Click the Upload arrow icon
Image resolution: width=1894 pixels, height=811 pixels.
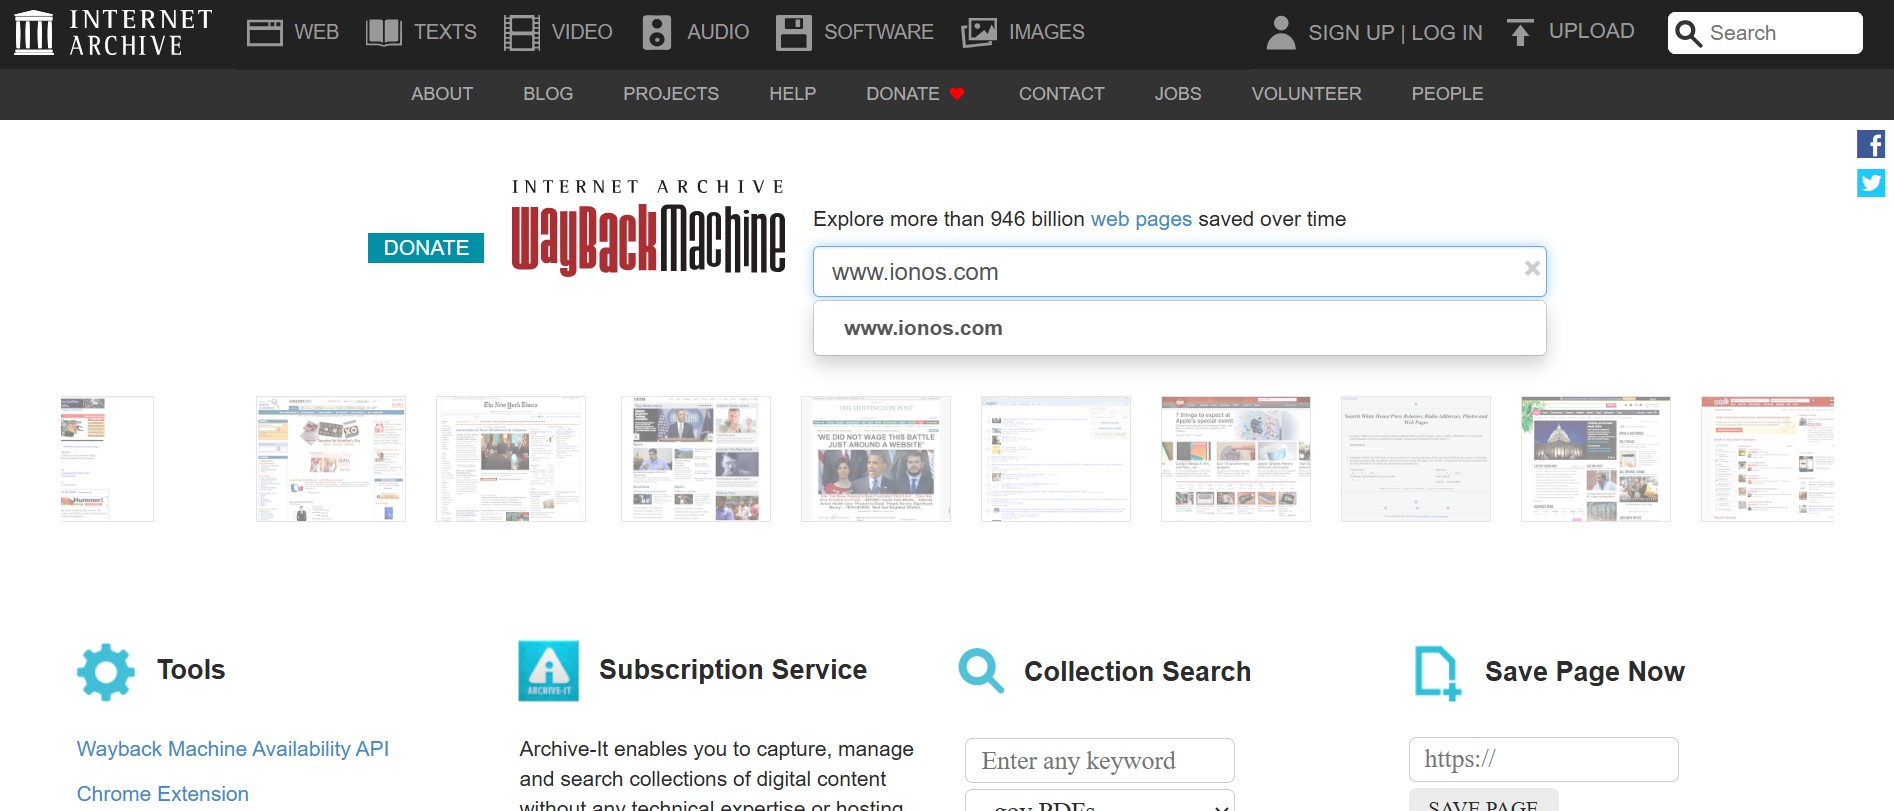point(1519,33)
